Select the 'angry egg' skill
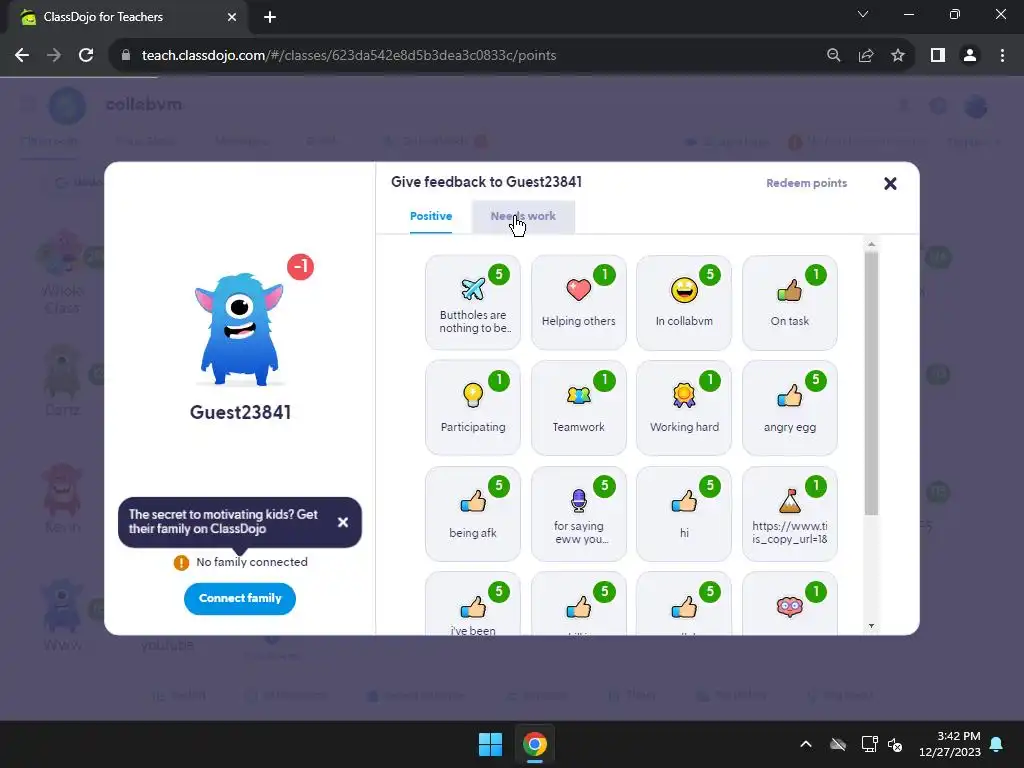The height and width of the screenshot is (768, 1024). 790,408
